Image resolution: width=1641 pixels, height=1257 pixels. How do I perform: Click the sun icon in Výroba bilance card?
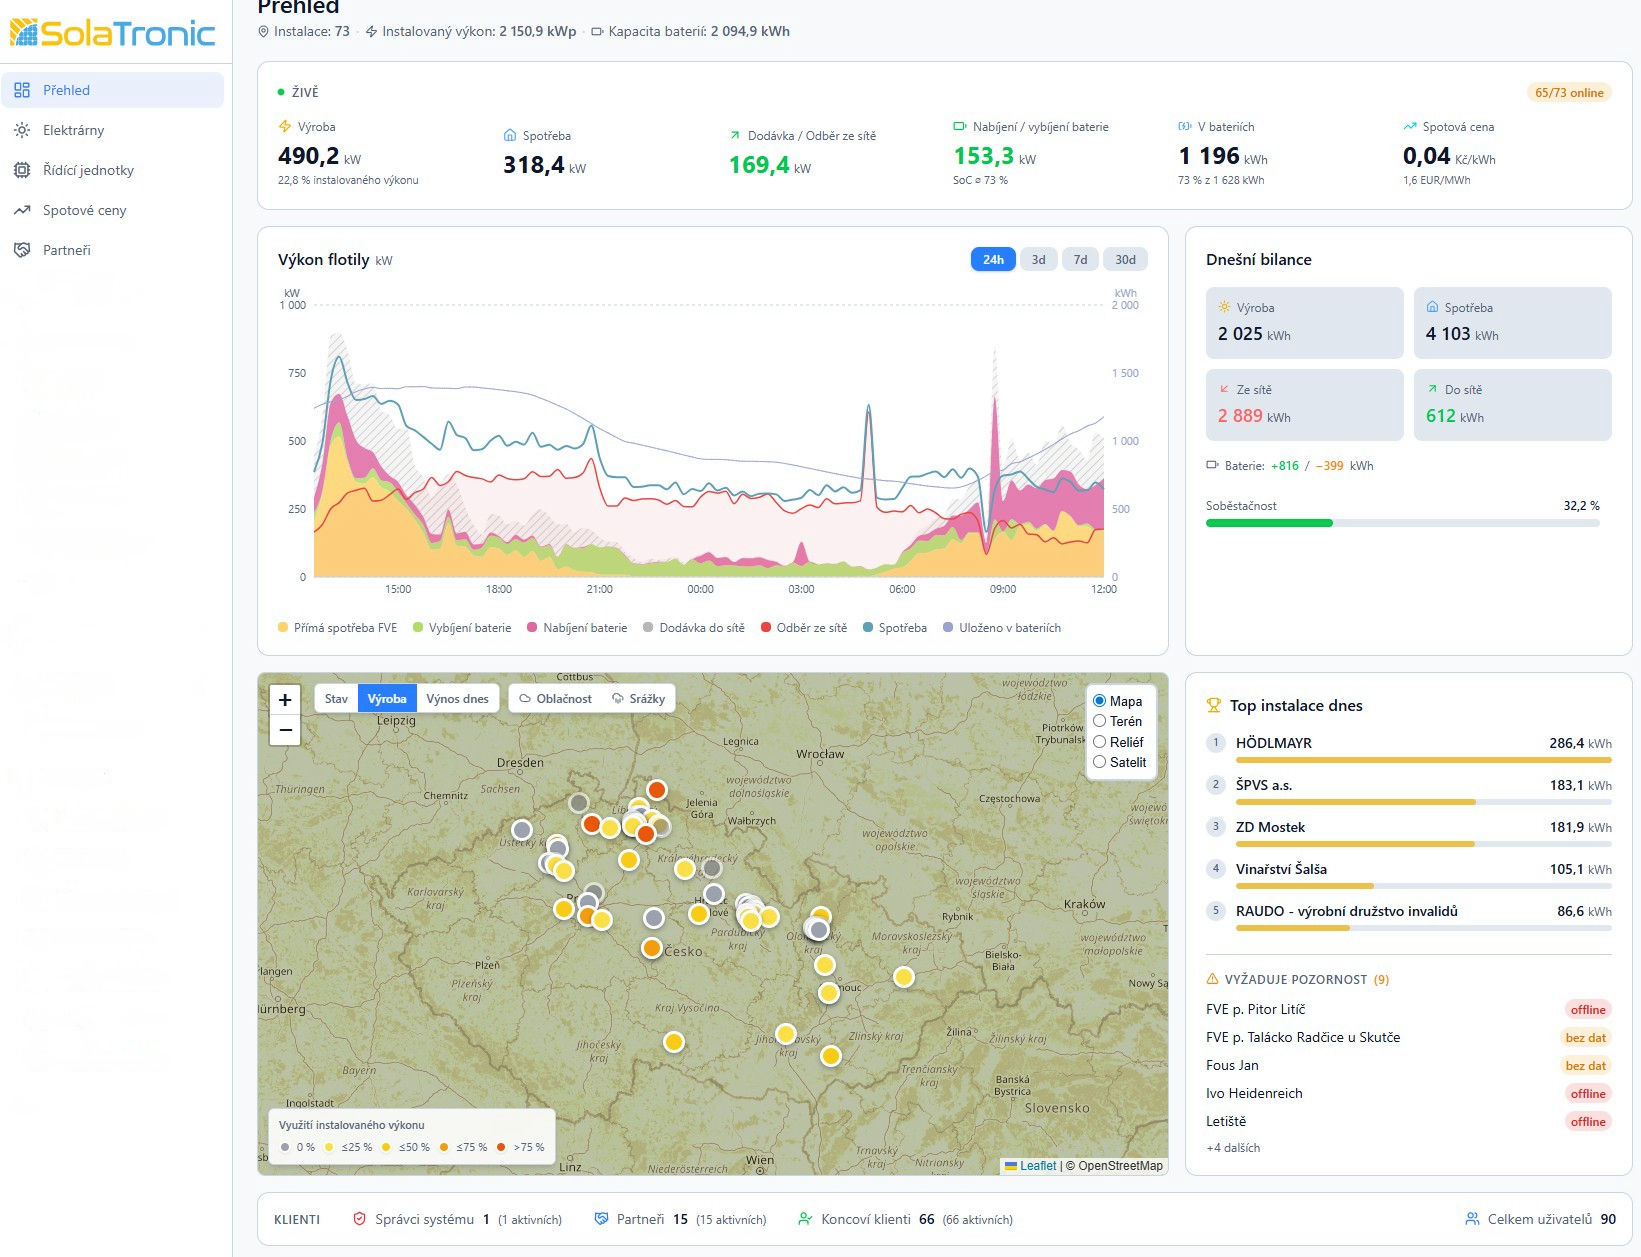point(1224,307)
